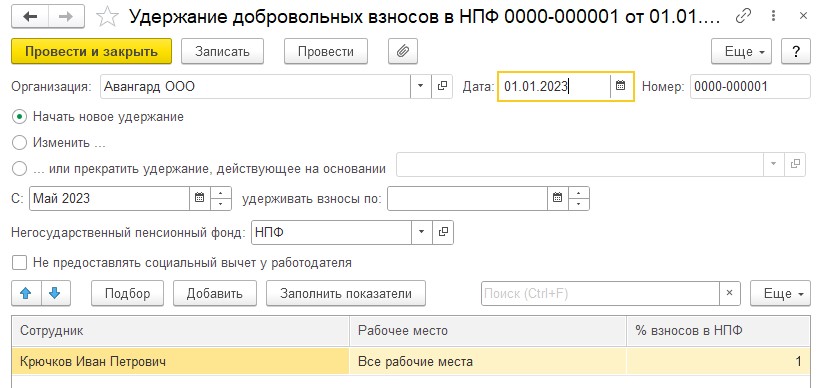Sort by Рабочее место column header
Viewport: 825px width, 388px height.
[488, 331]
